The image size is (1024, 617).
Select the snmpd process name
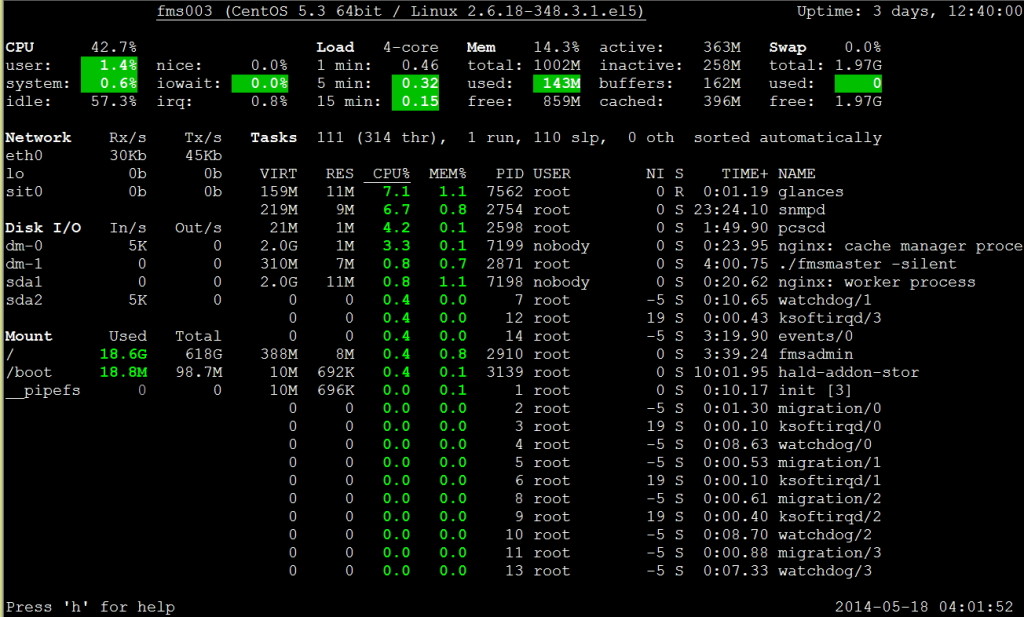point(801,210)
